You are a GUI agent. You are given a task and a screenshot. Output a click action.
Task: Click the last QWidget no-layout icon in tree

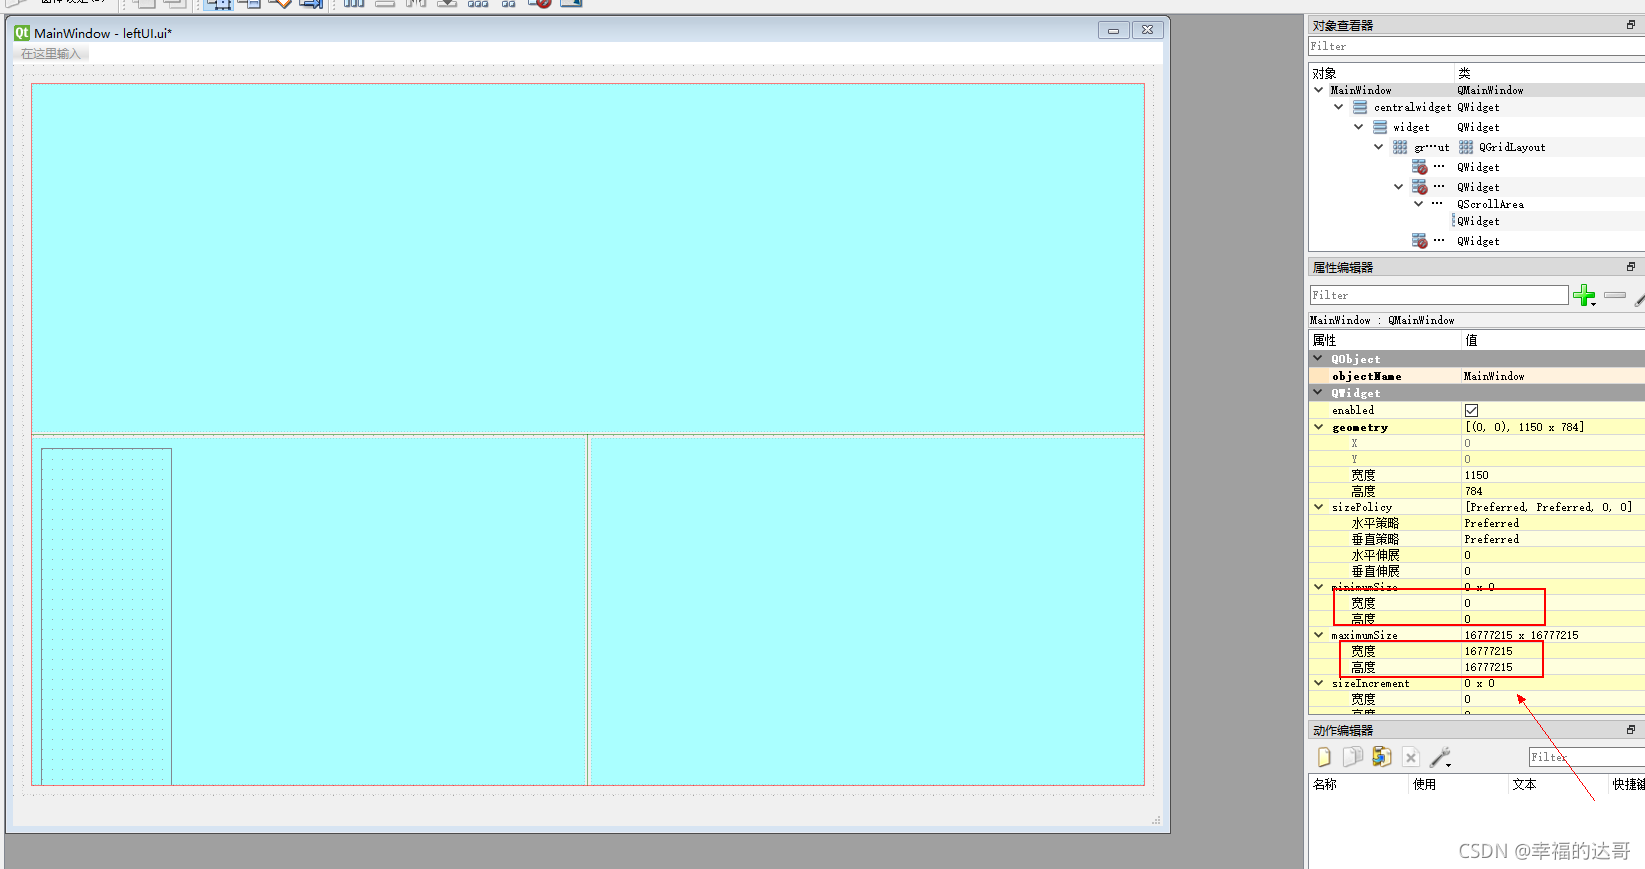[x=1420, y=241]
